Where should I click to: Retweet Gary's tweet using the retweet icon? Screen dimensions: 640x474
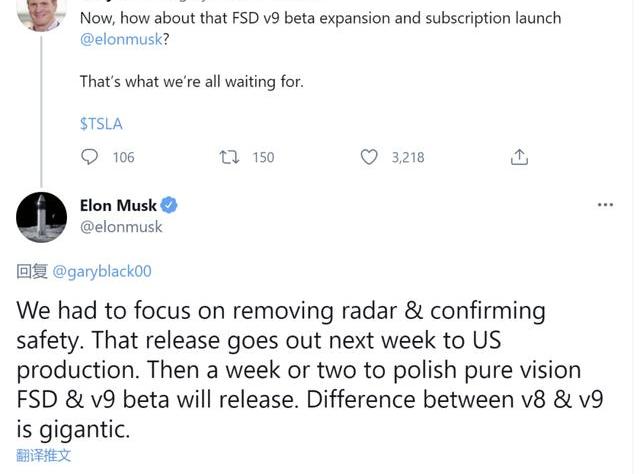[x=229, y=157]
